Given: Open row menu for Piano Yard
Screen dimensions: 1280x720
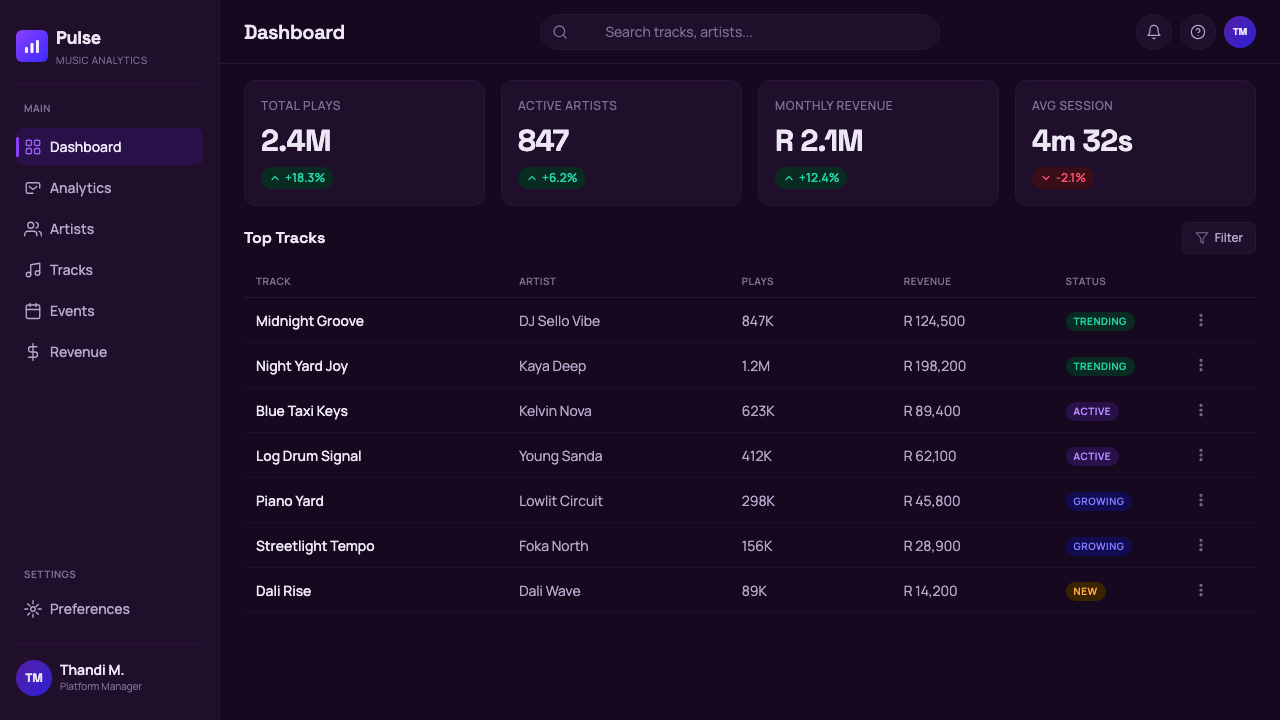Looking at the screenshot, I should click(x=1201, y=501).
